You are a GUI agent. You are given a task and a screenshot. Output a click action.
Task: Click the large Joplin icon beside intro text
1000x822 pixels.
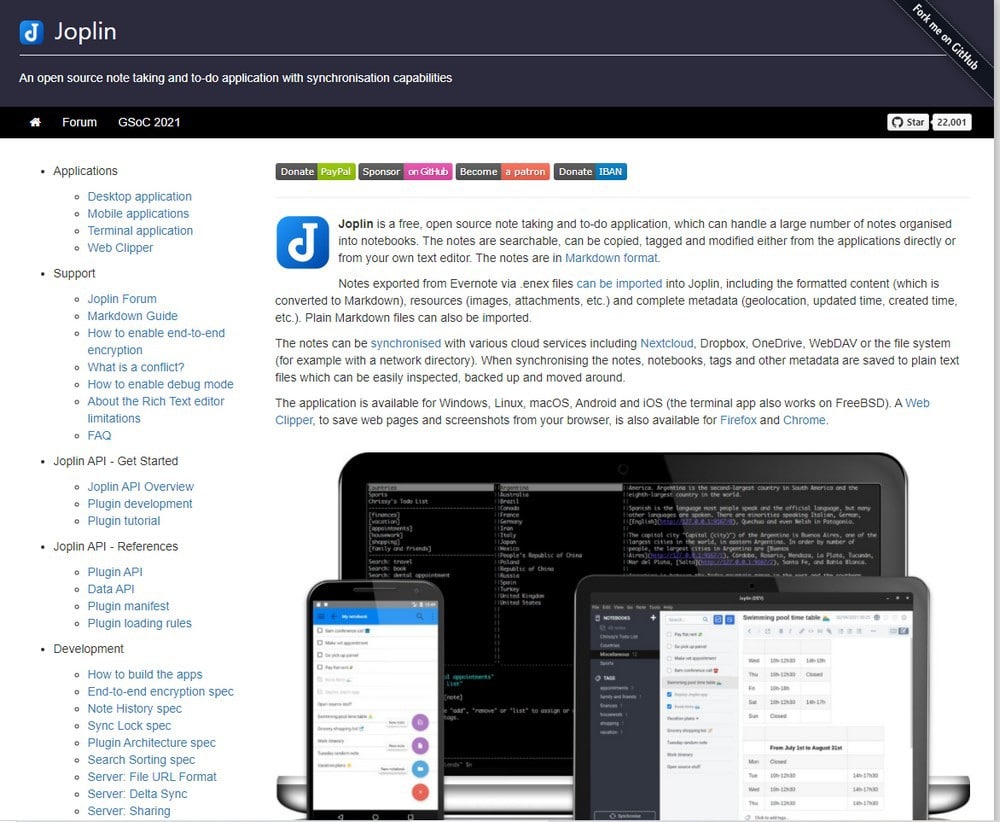(302, 242)
